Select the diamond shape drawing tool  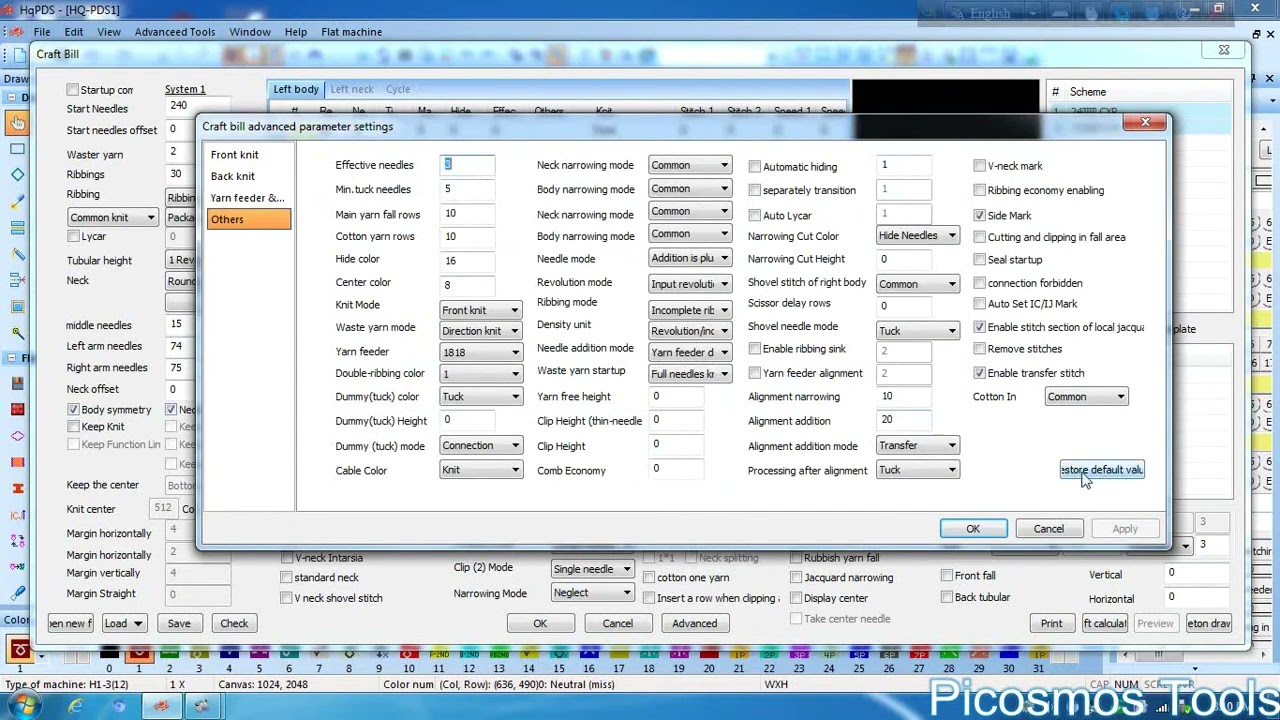pyautogui.click(x=17, y=175)
